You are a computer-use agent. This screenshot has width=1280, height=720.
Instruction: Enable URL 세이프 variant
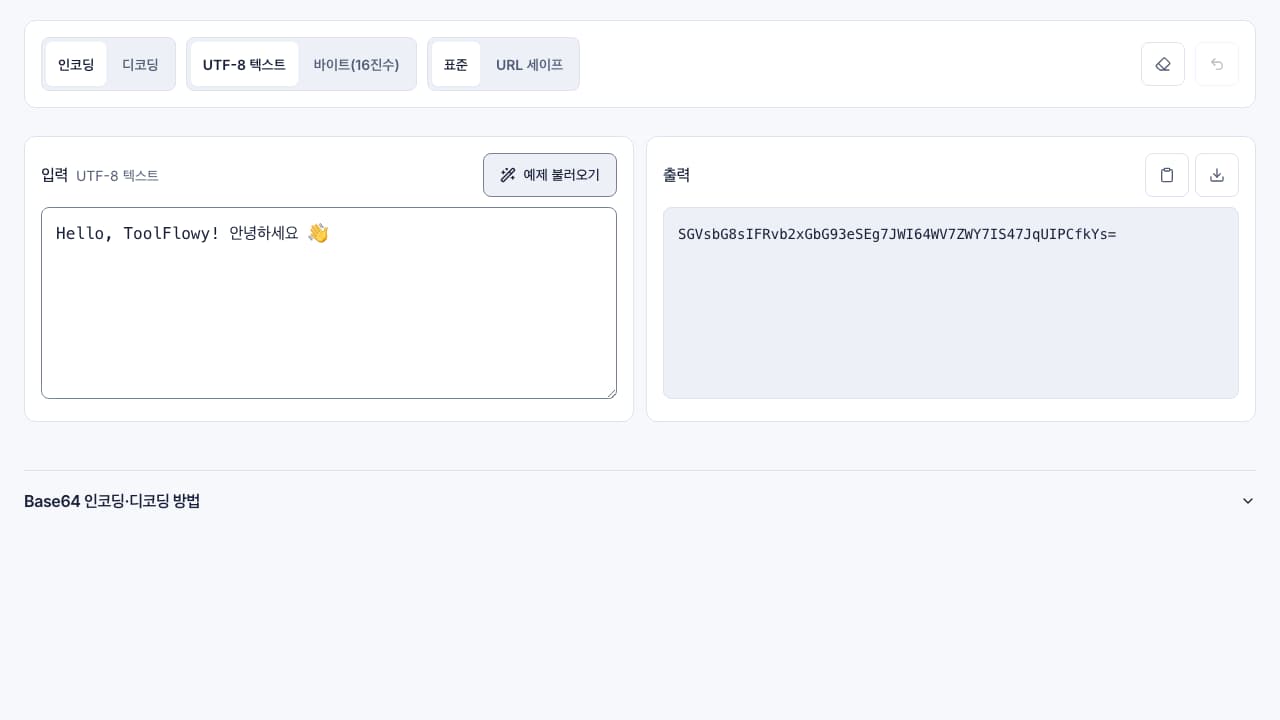529,64
